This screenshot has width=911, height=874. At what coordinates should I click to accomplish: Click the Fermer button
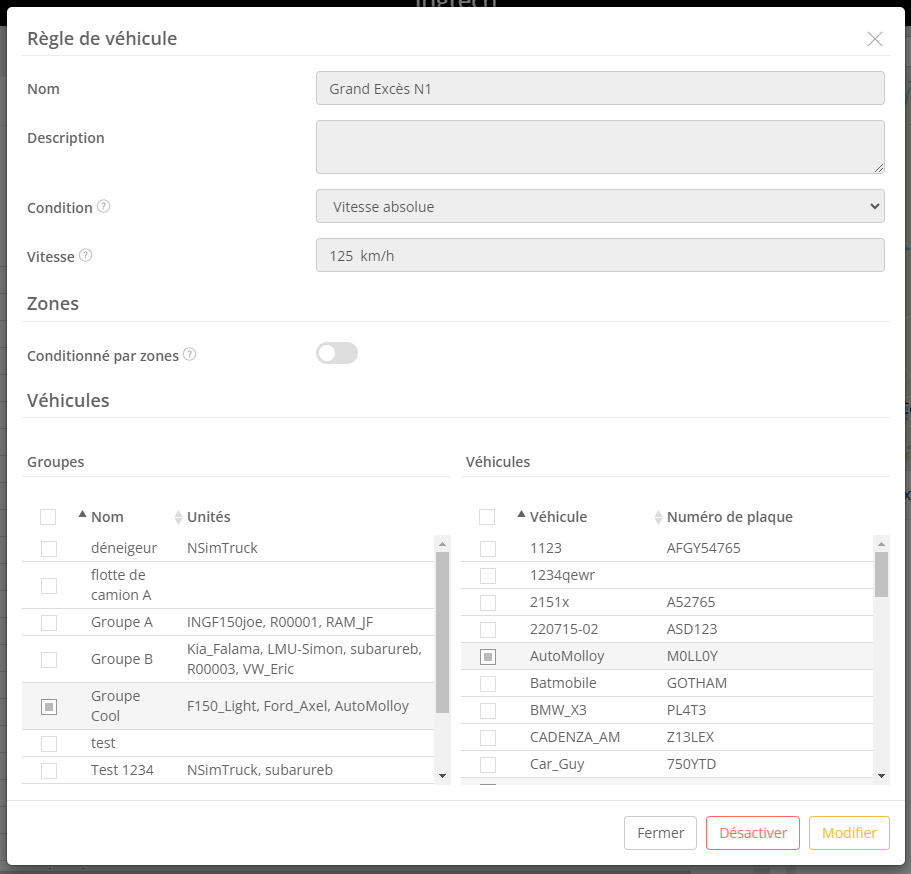pyautogui.click(x=660, y=833)
